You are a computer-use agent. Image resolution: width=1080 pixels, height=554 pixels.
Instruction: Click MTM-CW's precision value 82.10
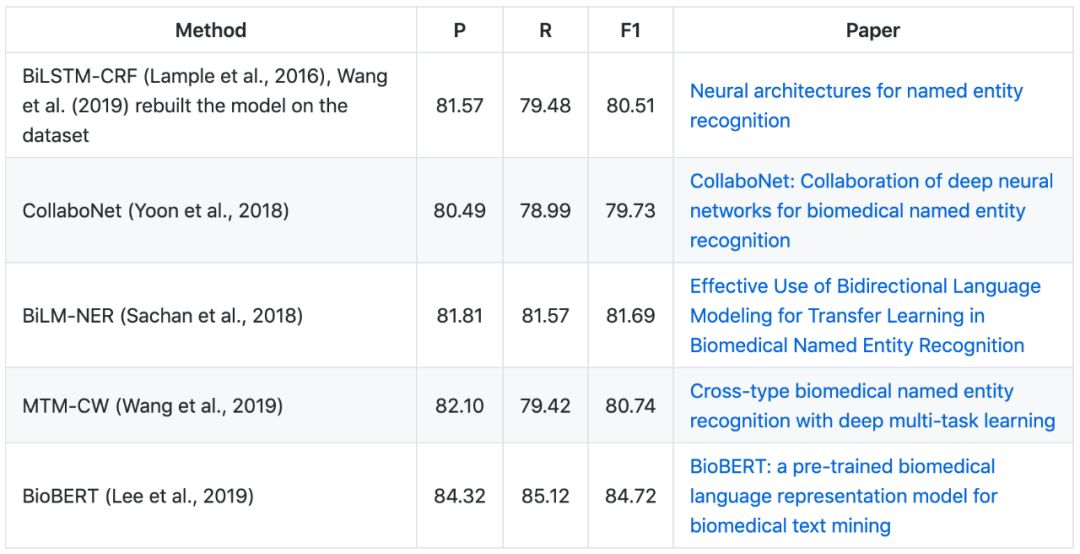pyautogui.click(x=459, y=406)
